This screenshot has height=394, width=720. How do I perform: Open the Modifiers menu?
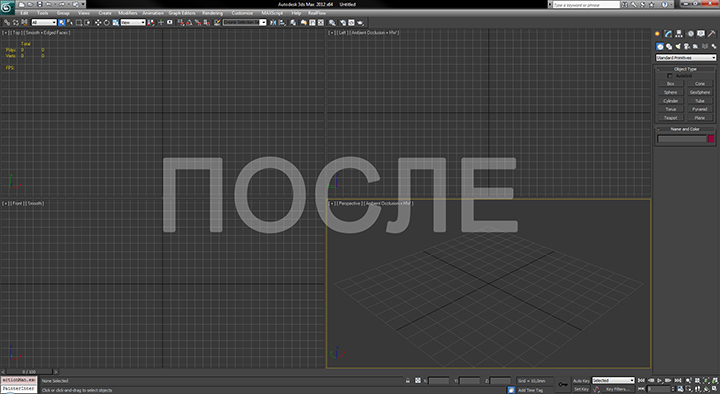128,13
